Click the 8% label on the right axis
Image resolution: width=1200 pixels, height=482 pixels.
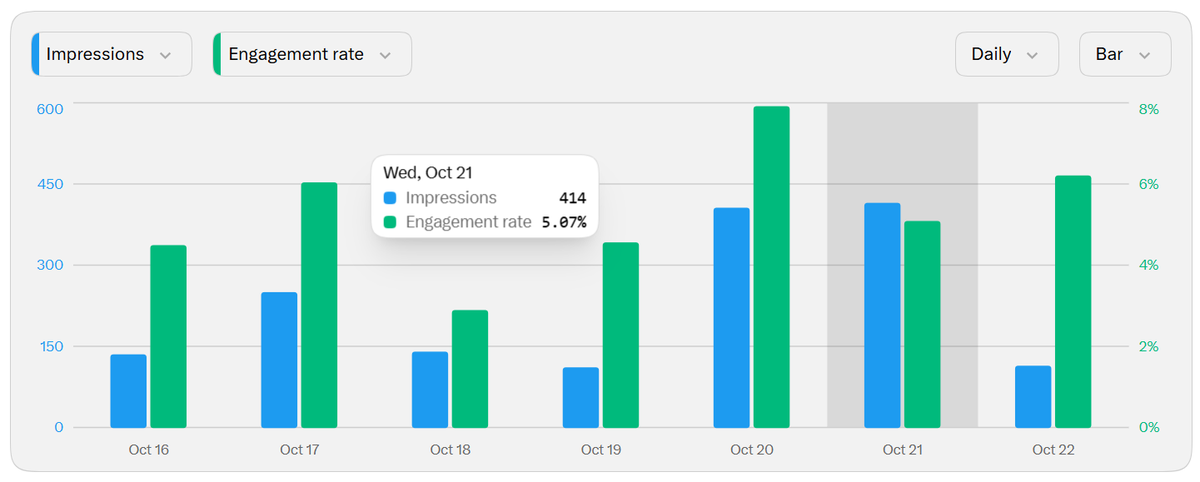point(1148,109)
